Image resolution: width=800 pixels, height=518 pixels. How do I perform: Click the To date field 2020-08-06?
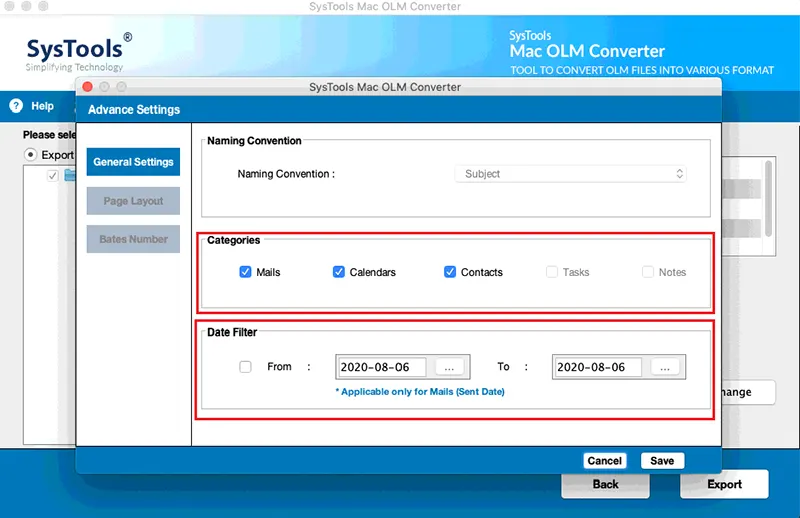598,367
